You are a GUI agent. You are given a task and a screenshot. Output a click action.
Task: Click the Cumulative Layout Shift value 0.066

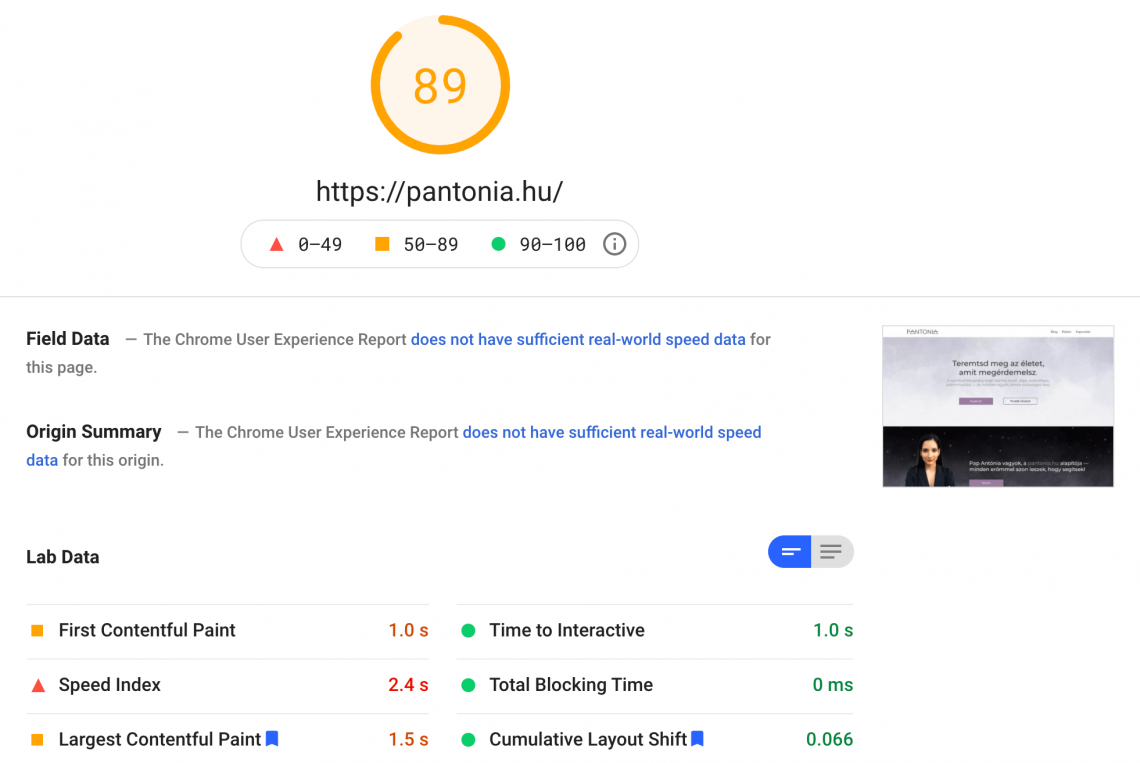830,739
